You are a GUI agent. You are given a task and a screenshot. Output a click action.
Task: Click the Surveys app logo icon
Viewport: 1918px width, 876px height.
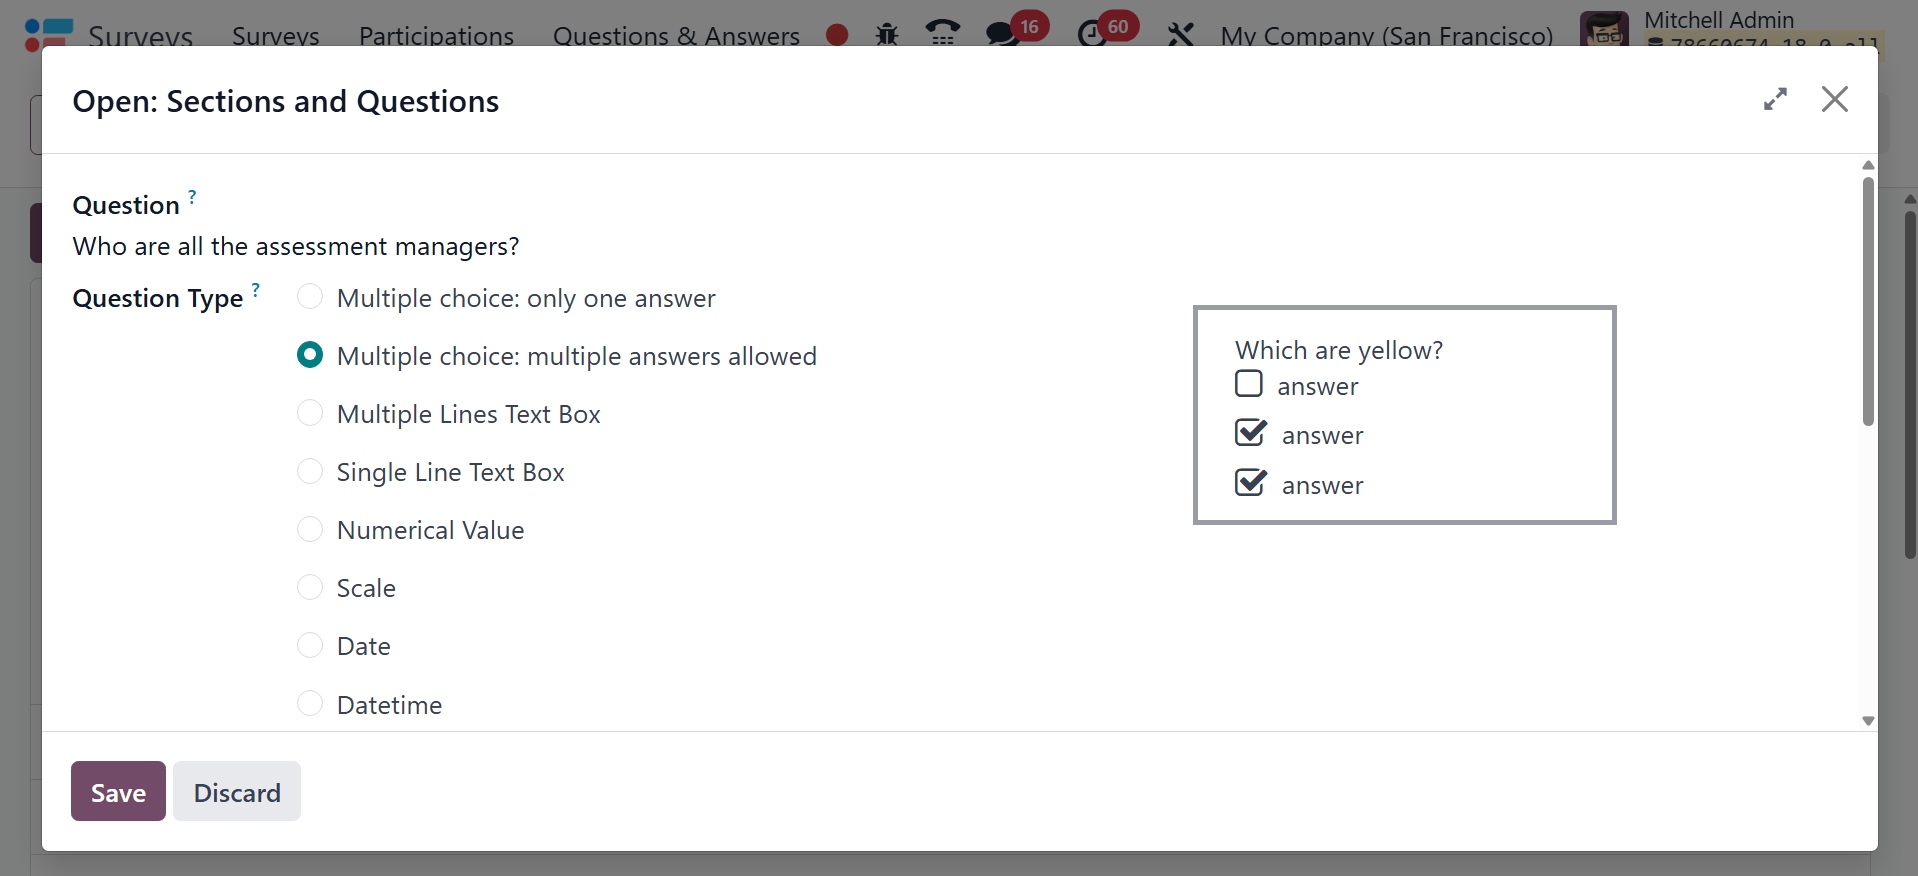pos(48,34)
